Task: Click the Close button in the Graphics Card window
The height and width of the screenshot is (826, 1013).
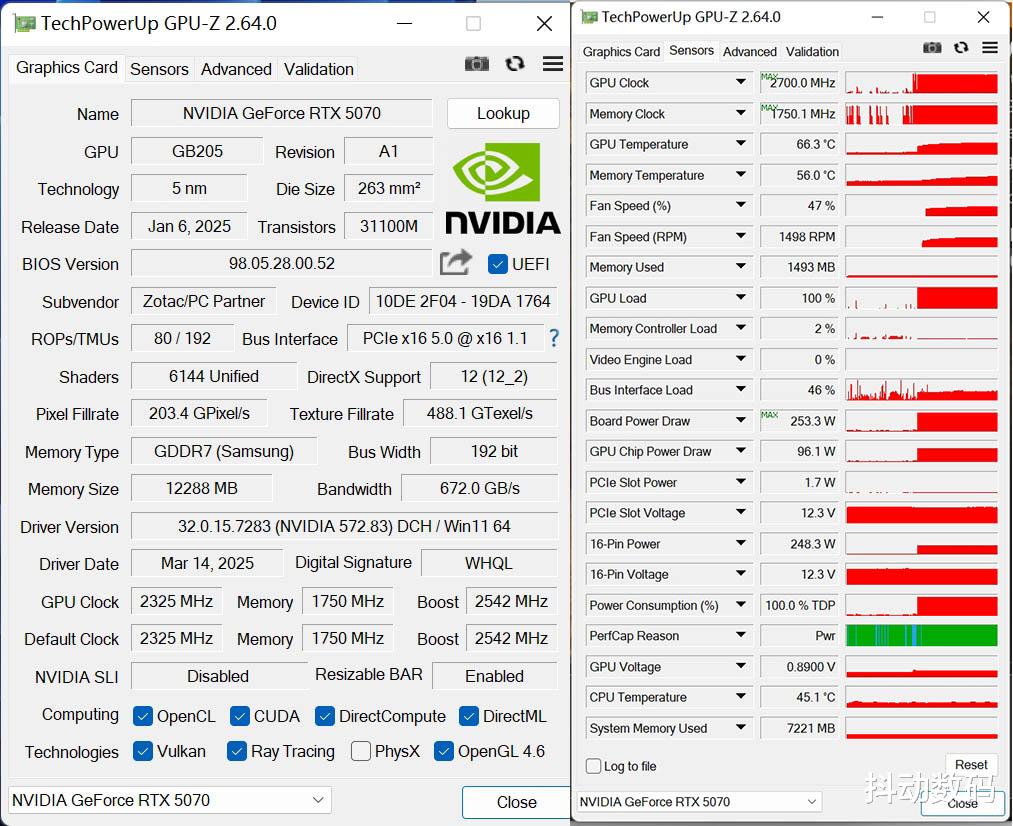Action: [x=516, y=802]
